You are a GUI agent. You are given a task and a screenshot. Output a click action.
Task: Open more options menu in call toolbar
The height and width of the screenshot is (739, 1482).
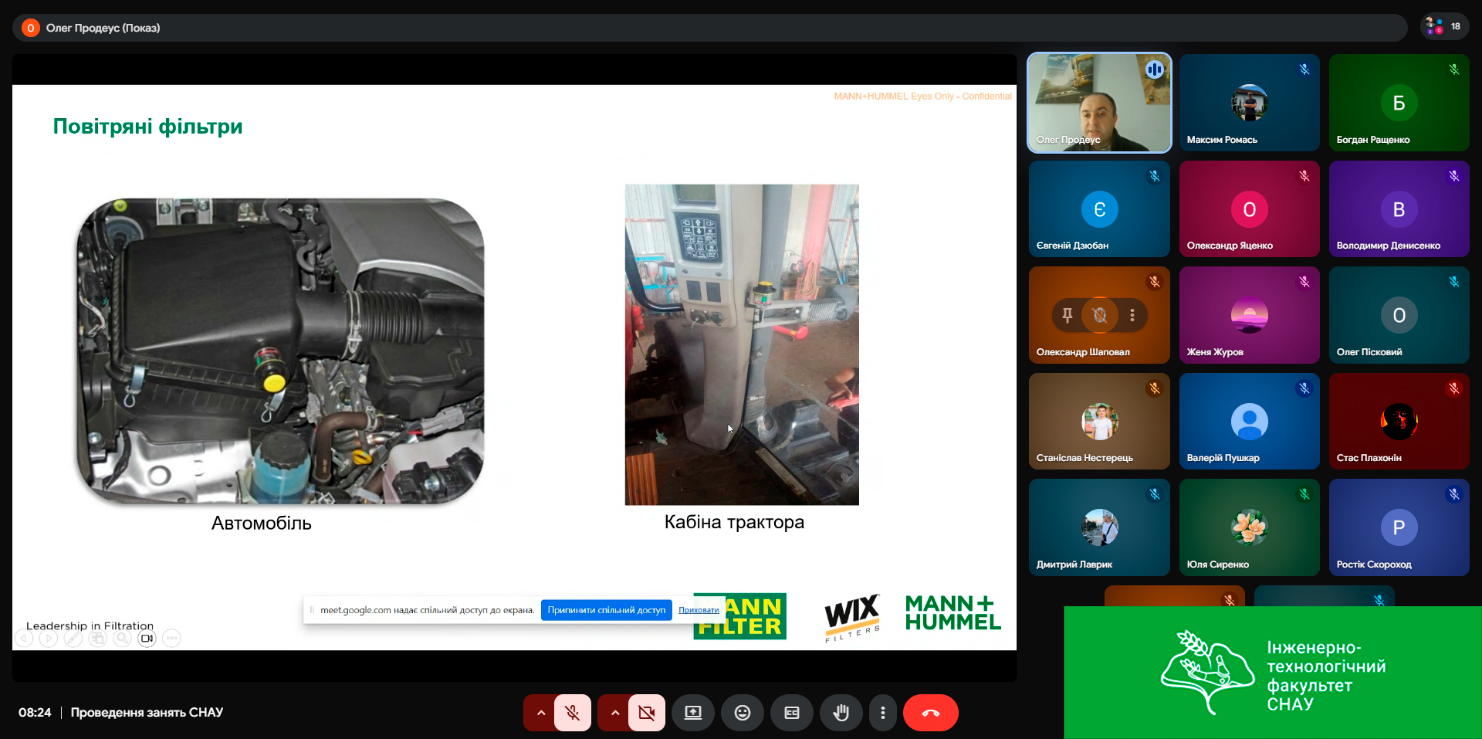coord(883,713)
